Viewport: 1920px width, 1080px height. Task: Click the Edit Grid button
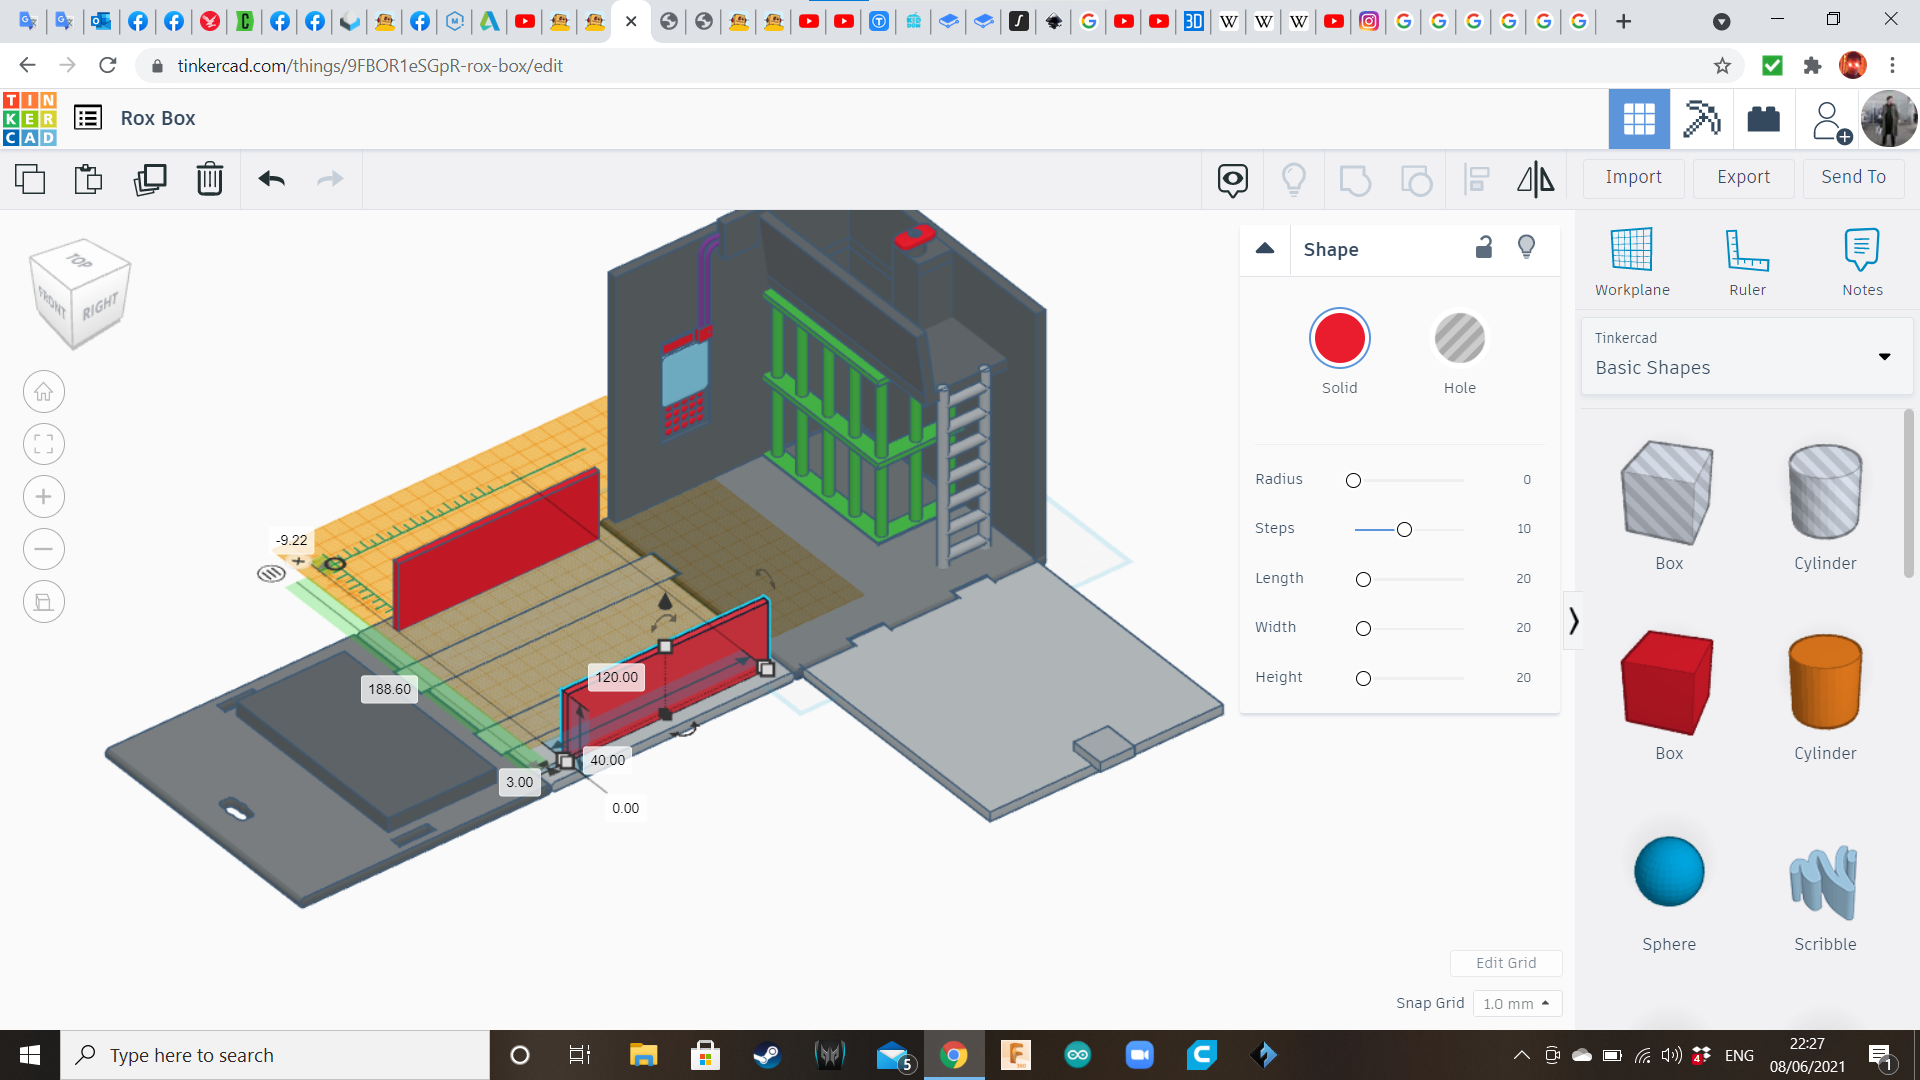click(x=1505, y=963)
